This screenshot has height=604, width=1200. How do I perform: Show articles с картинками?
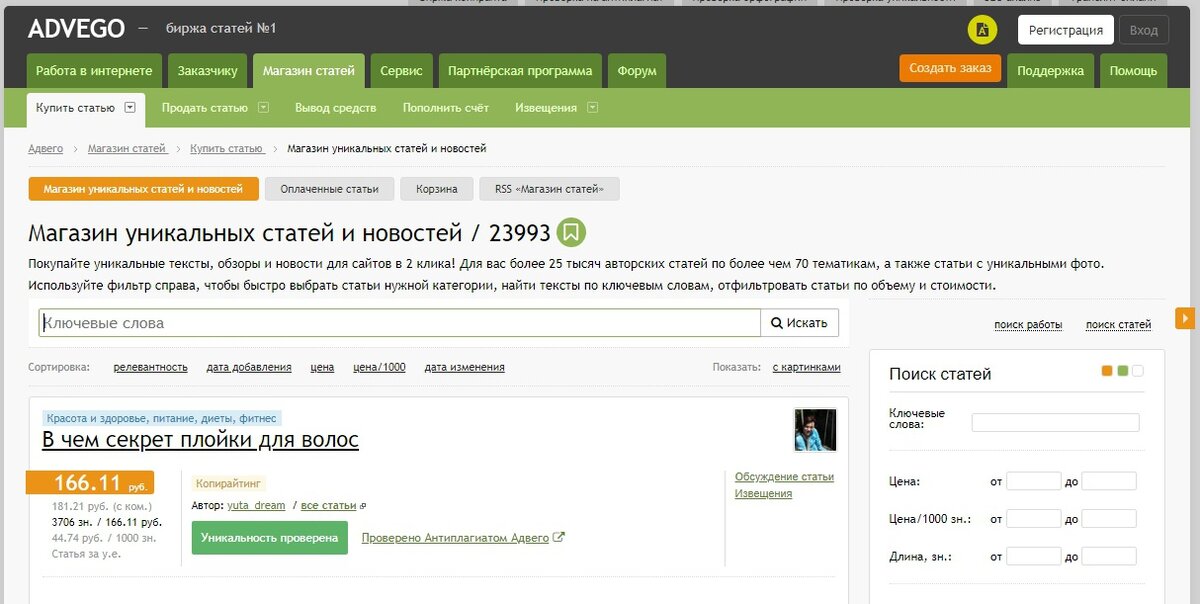pyautogui.click(x=807, y=367)
